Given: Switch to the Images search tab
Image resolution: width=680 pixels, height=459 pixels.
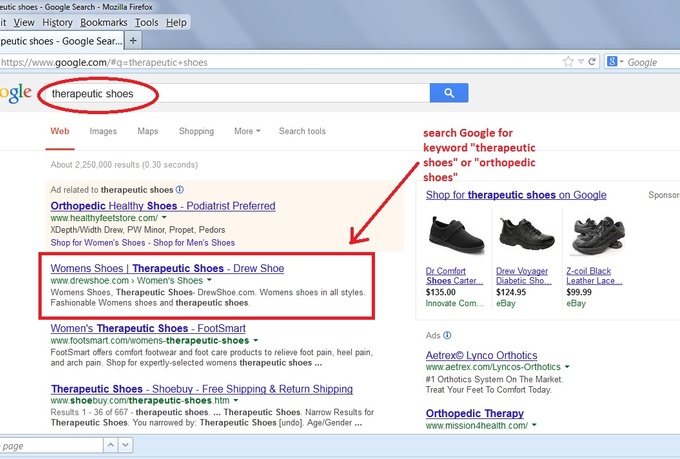Looking at the screenshot, I should (103, 131).
